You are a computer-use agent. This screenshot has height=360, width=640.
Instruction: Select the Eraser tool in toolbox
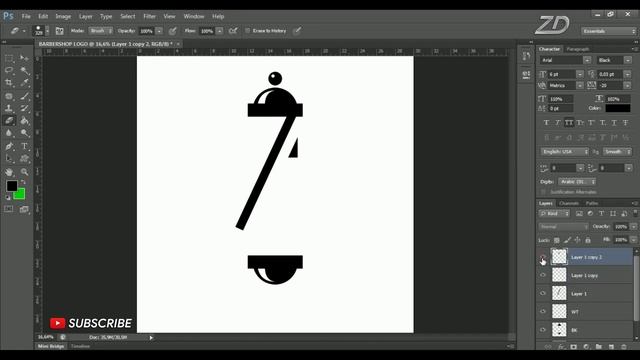pos(9,121)
